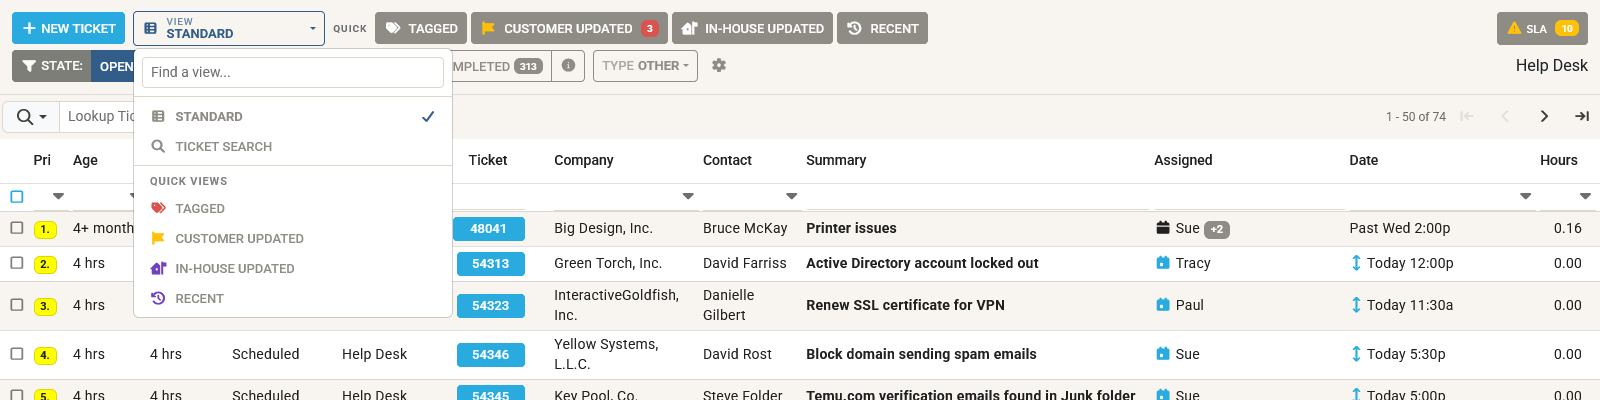This screenshot has height=400, width=1600.
Task: Check the box for ticket 54345 row
Action: tap(17, 394)
